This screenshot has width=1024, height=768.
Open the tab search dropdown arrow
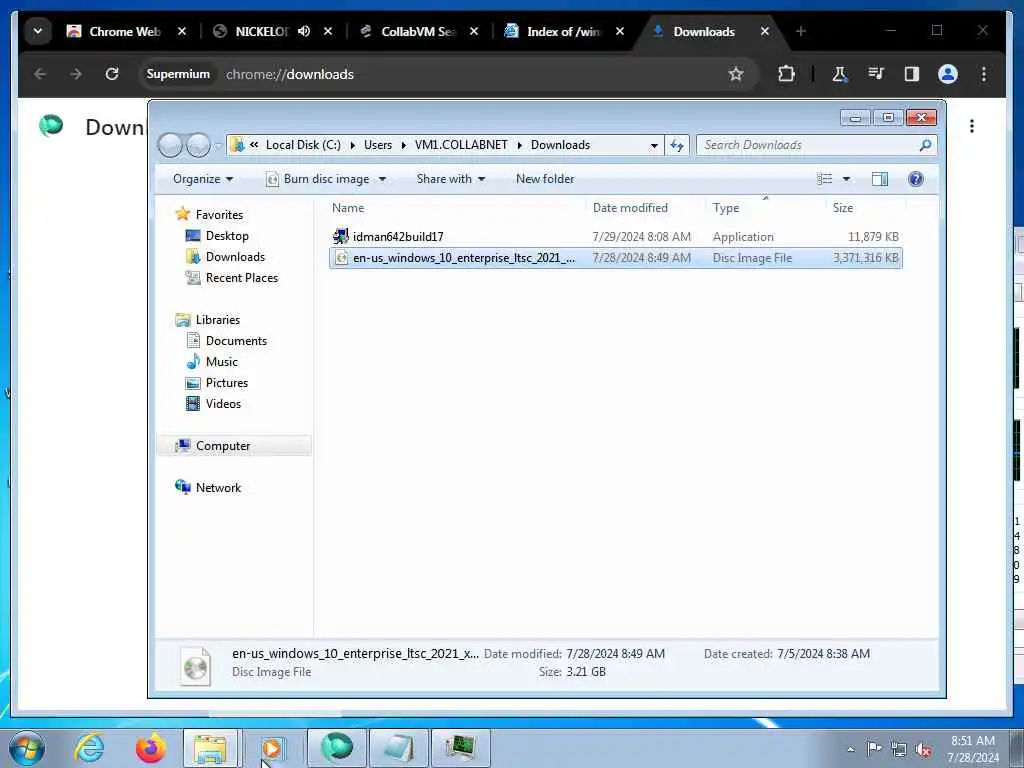click(38, 31)
